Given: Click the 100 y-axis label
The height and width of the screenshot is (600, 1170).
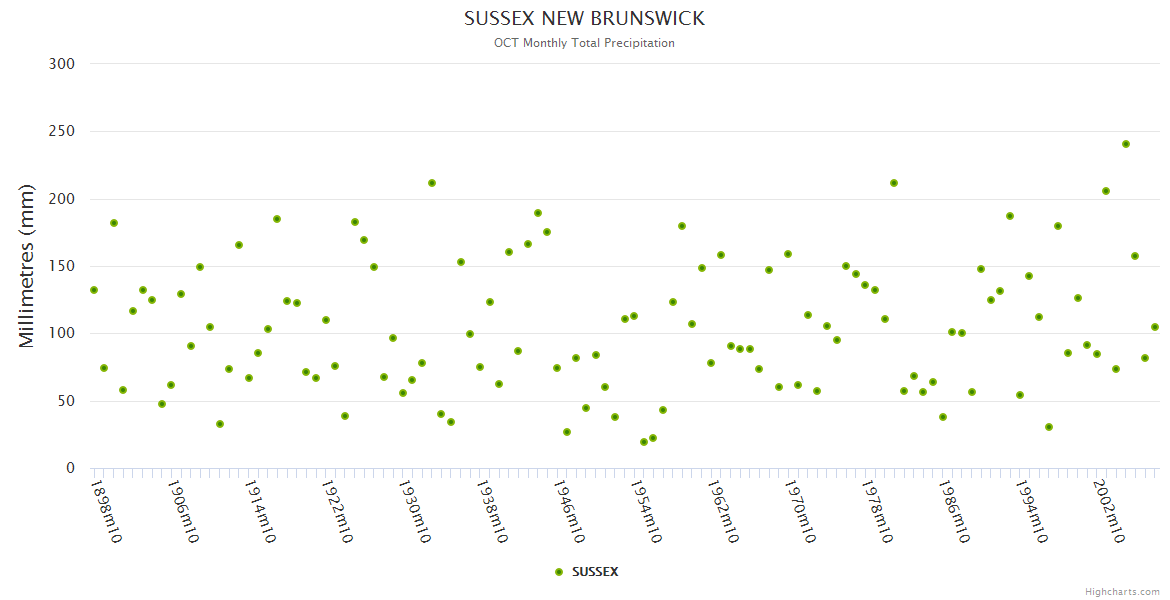Looking at the screenshot, I should [x=62, y=334].
